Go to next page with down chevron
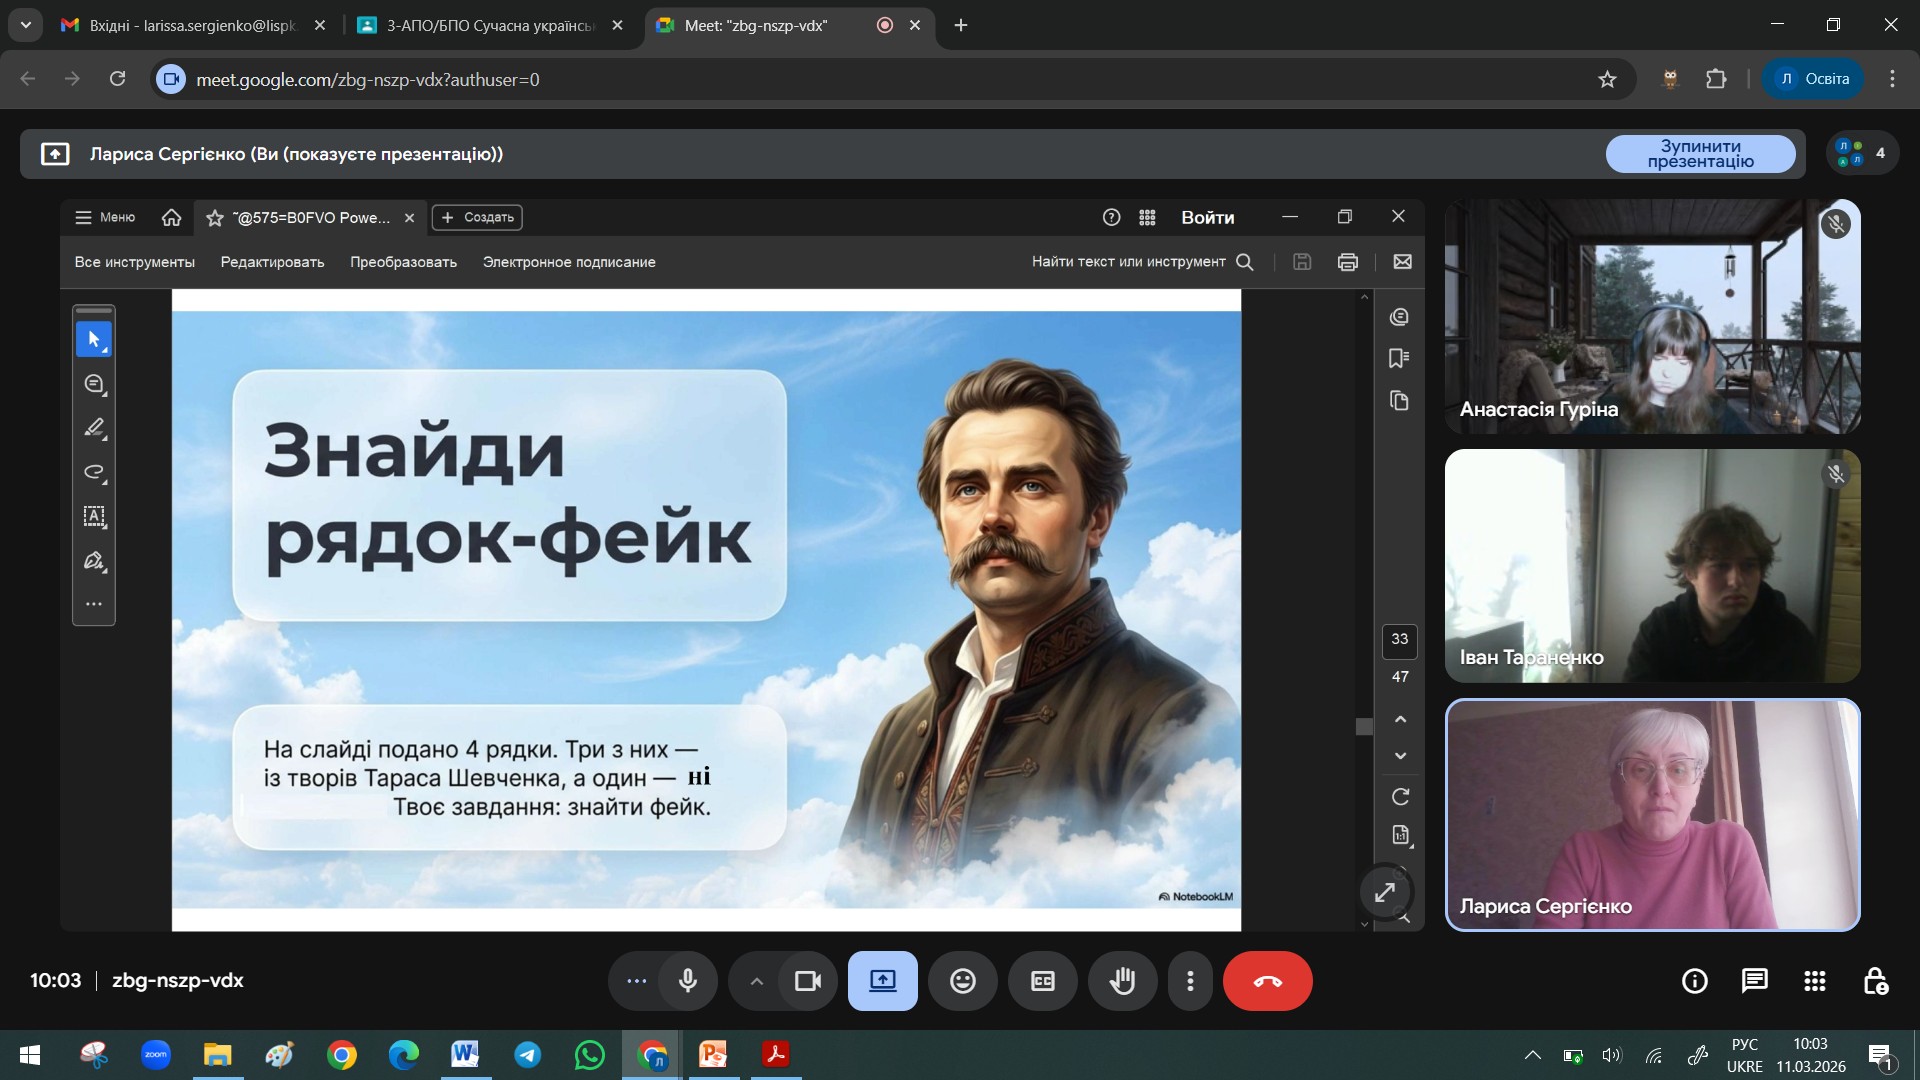 (1400, 756)
